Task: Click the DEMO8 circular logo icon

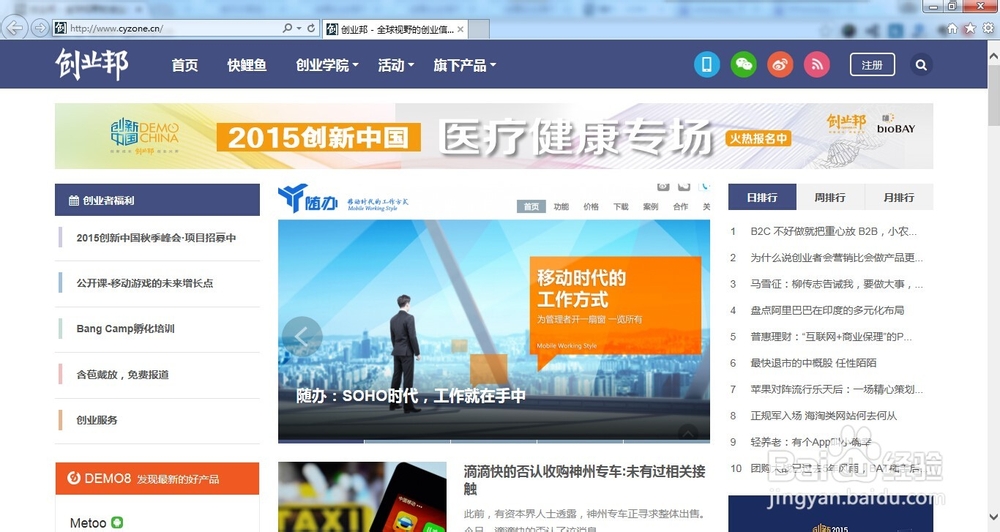Action: click(x=74, y=478)
